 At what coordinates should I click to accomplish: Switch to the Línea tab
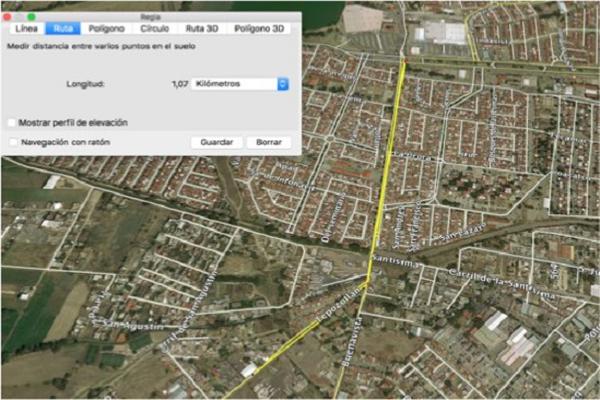click(26, 29)
